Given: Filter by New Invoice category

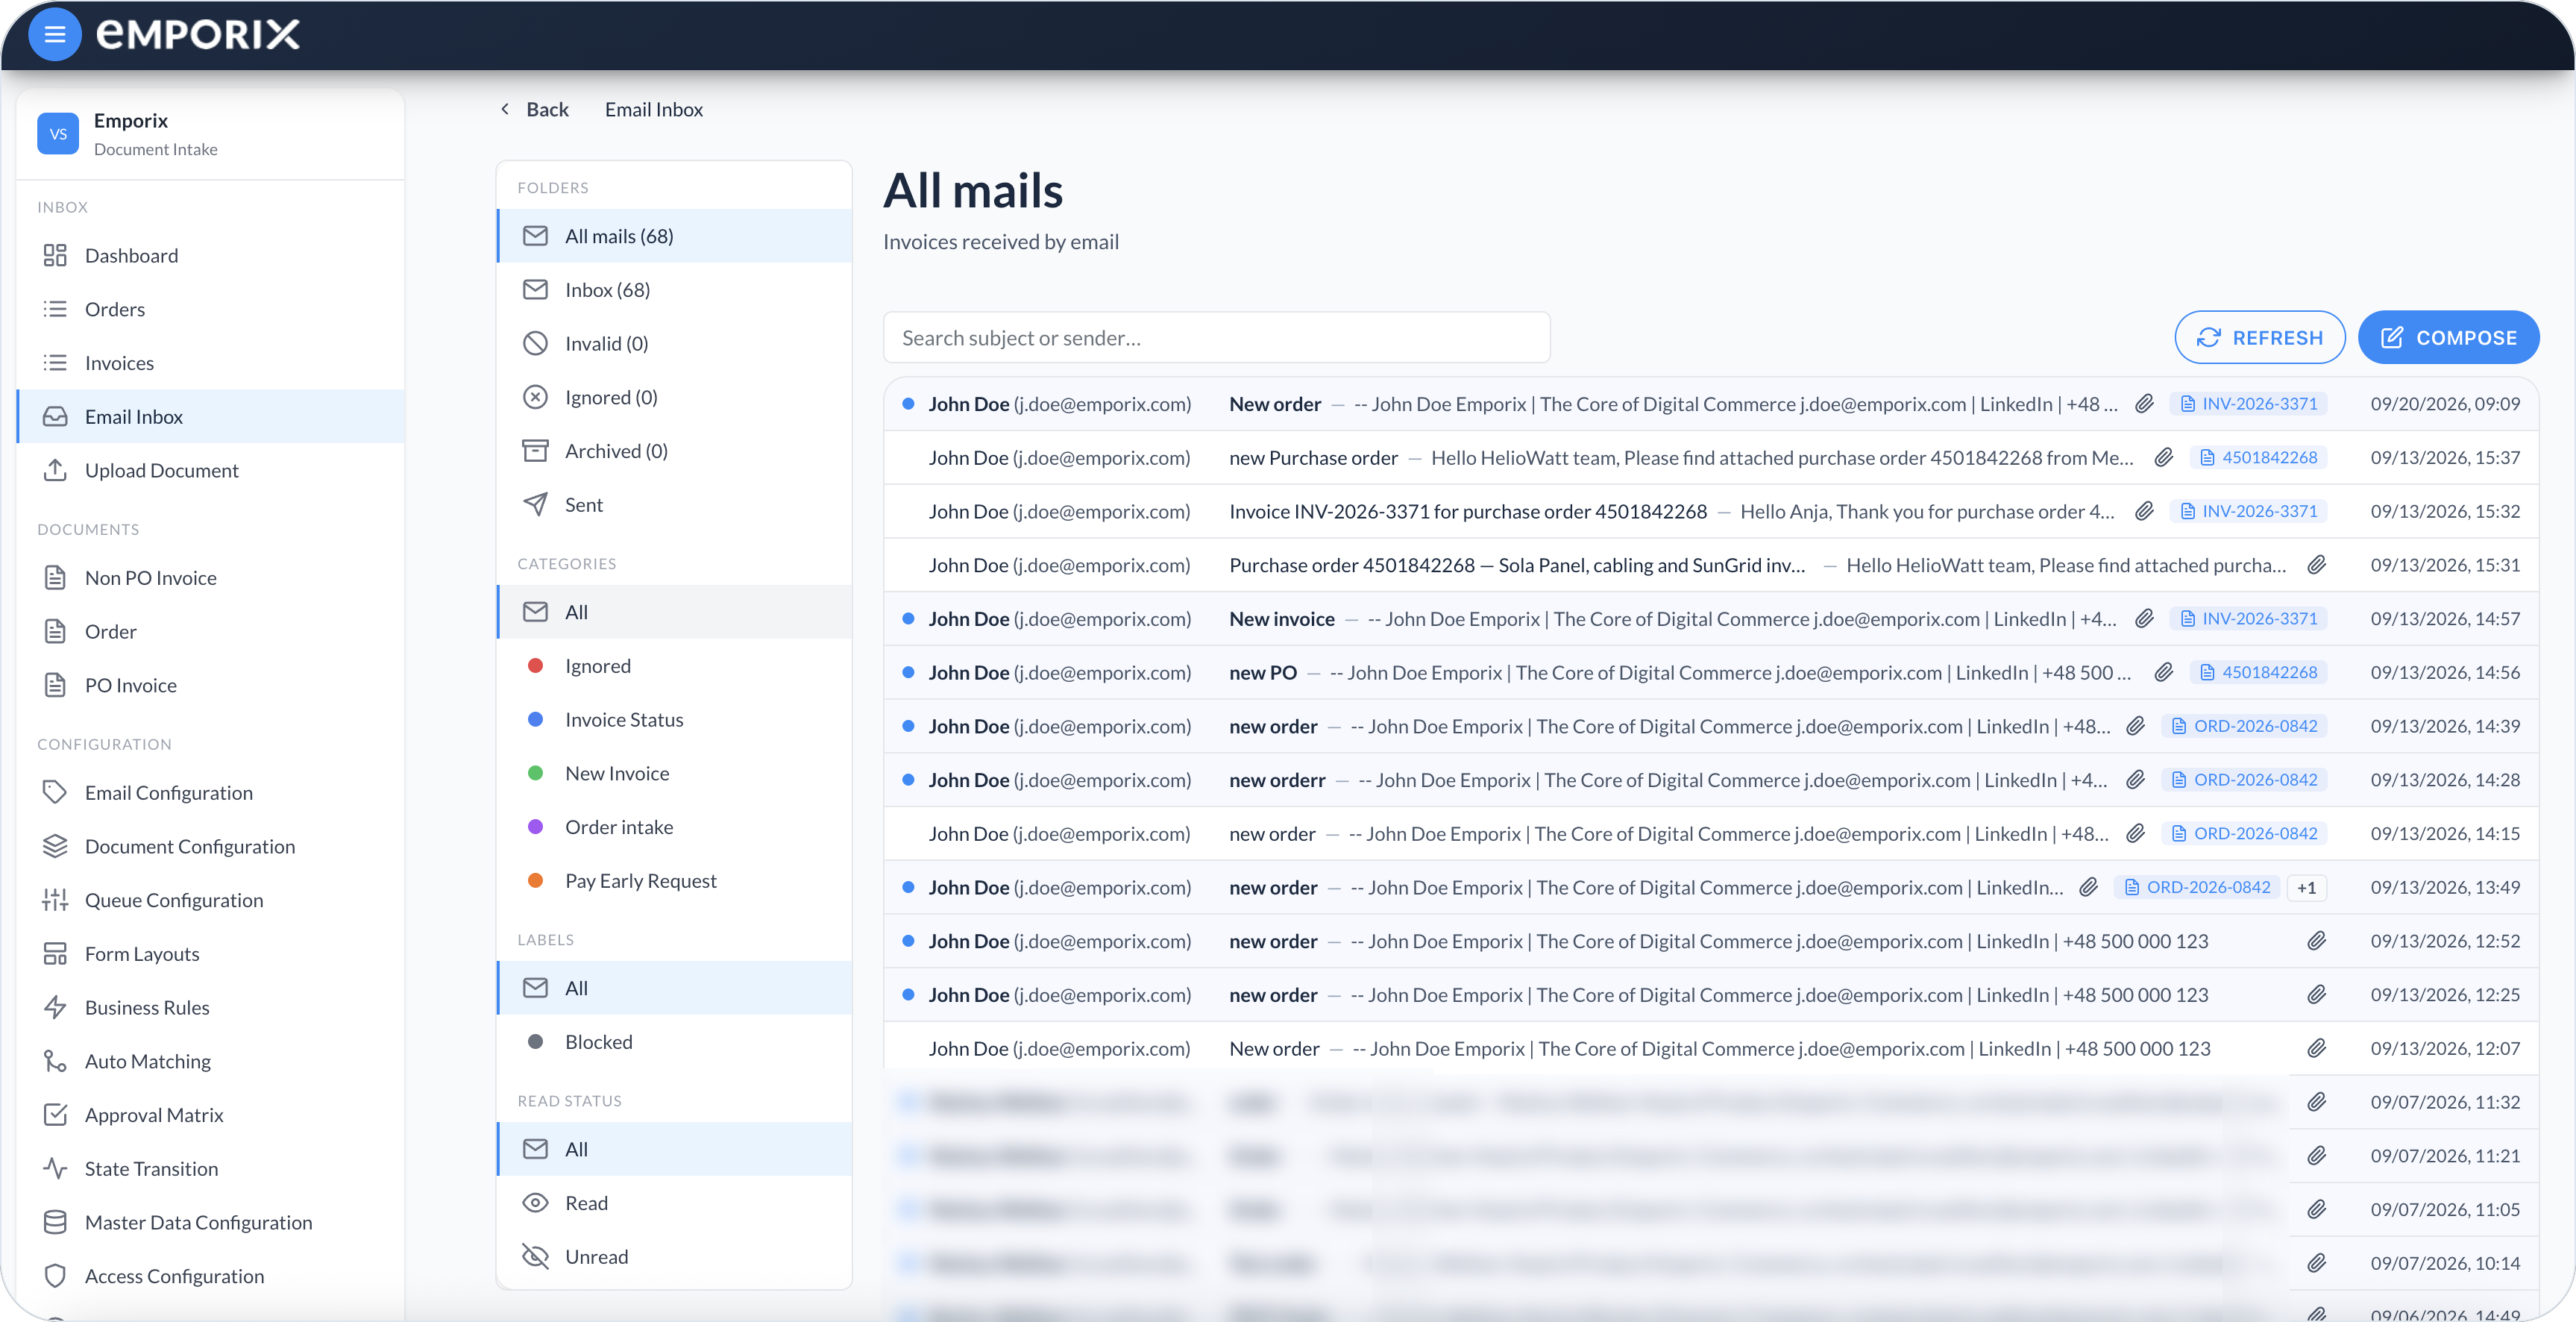Looking at the screenshot, I should pos(674,773).
